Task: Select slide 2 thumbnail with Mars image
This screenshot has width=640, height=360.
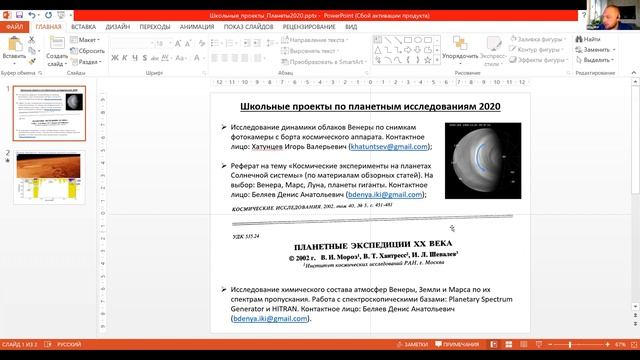Action: 49,177
